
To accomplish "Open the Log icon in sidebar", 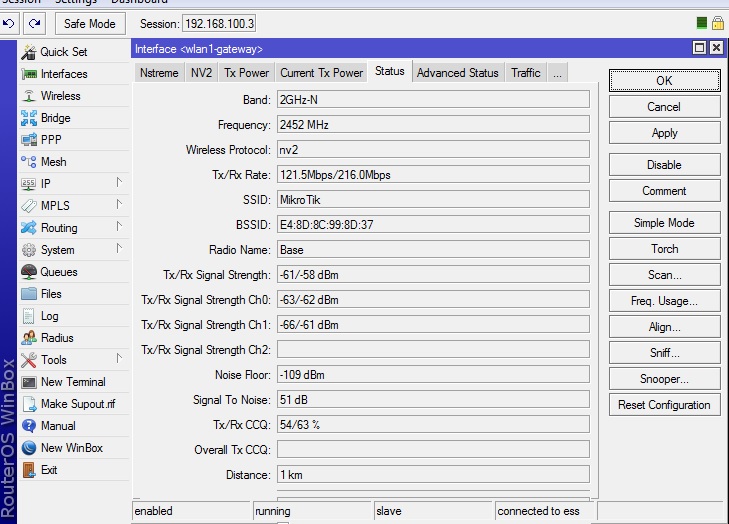I will click(x=28, y=316).
